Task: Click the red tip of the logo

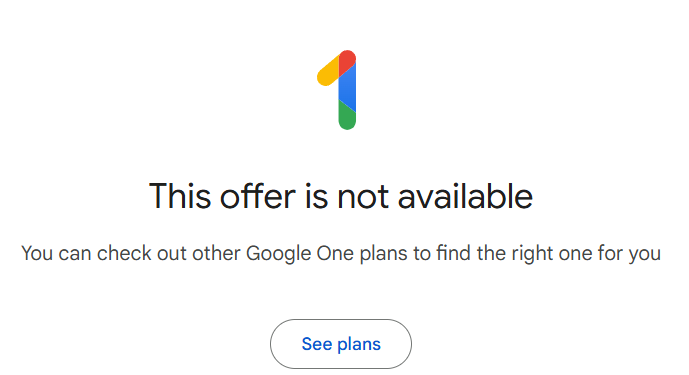Action: coord(348,62)
